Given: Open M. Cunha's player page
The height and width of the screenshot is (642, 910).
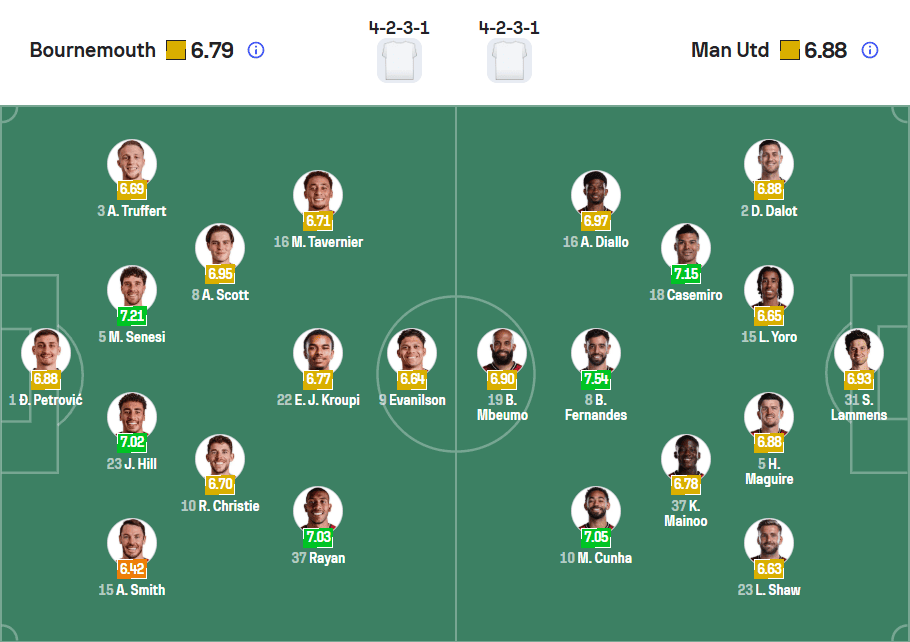Looking at the screenshot, I should click(596, 508).
